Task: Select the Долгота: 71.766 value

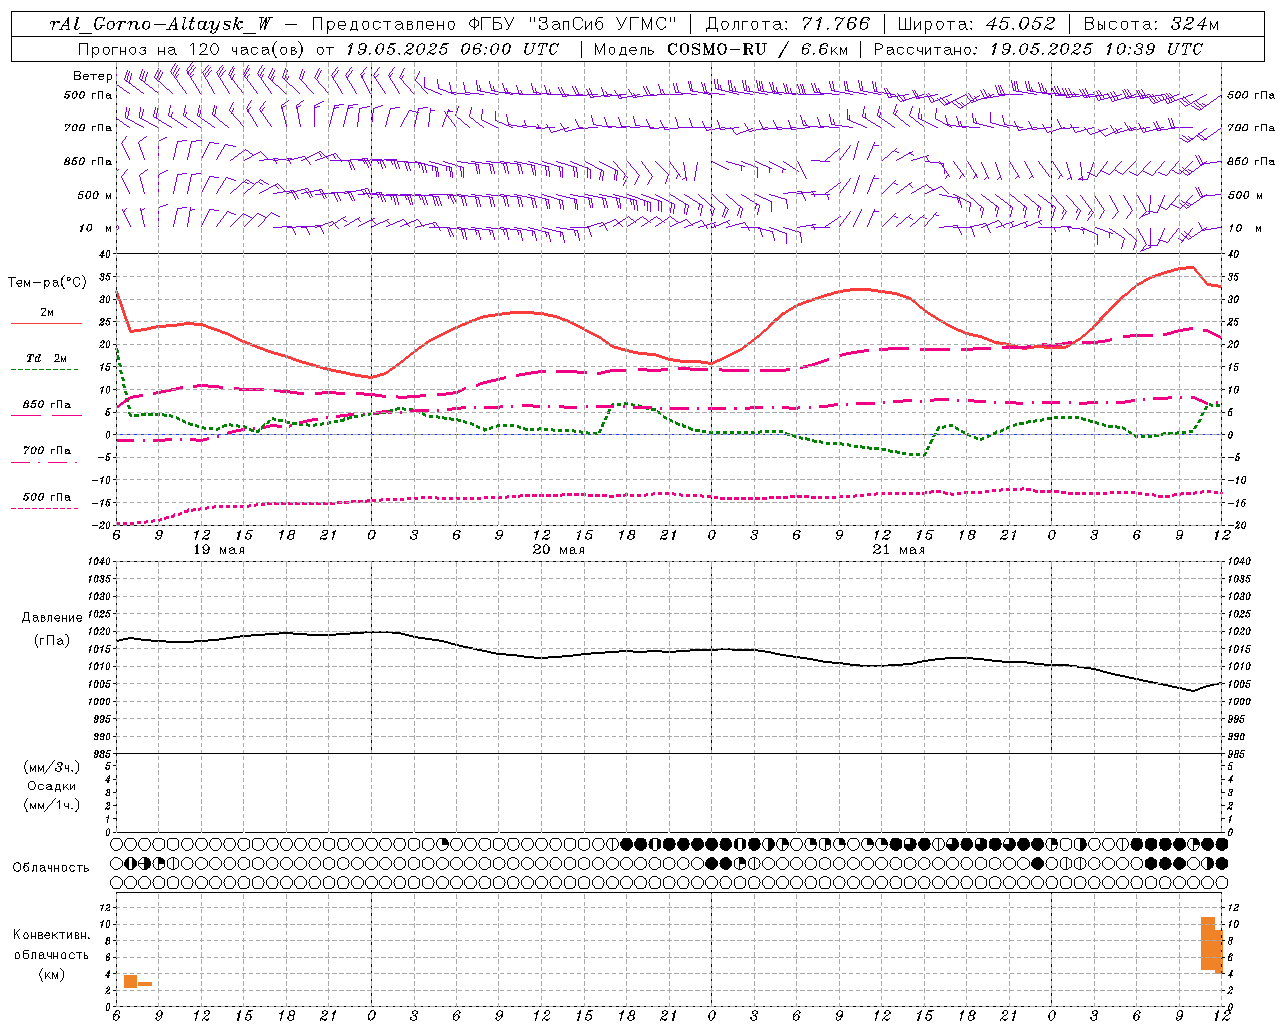Action: tap(788, 24)
